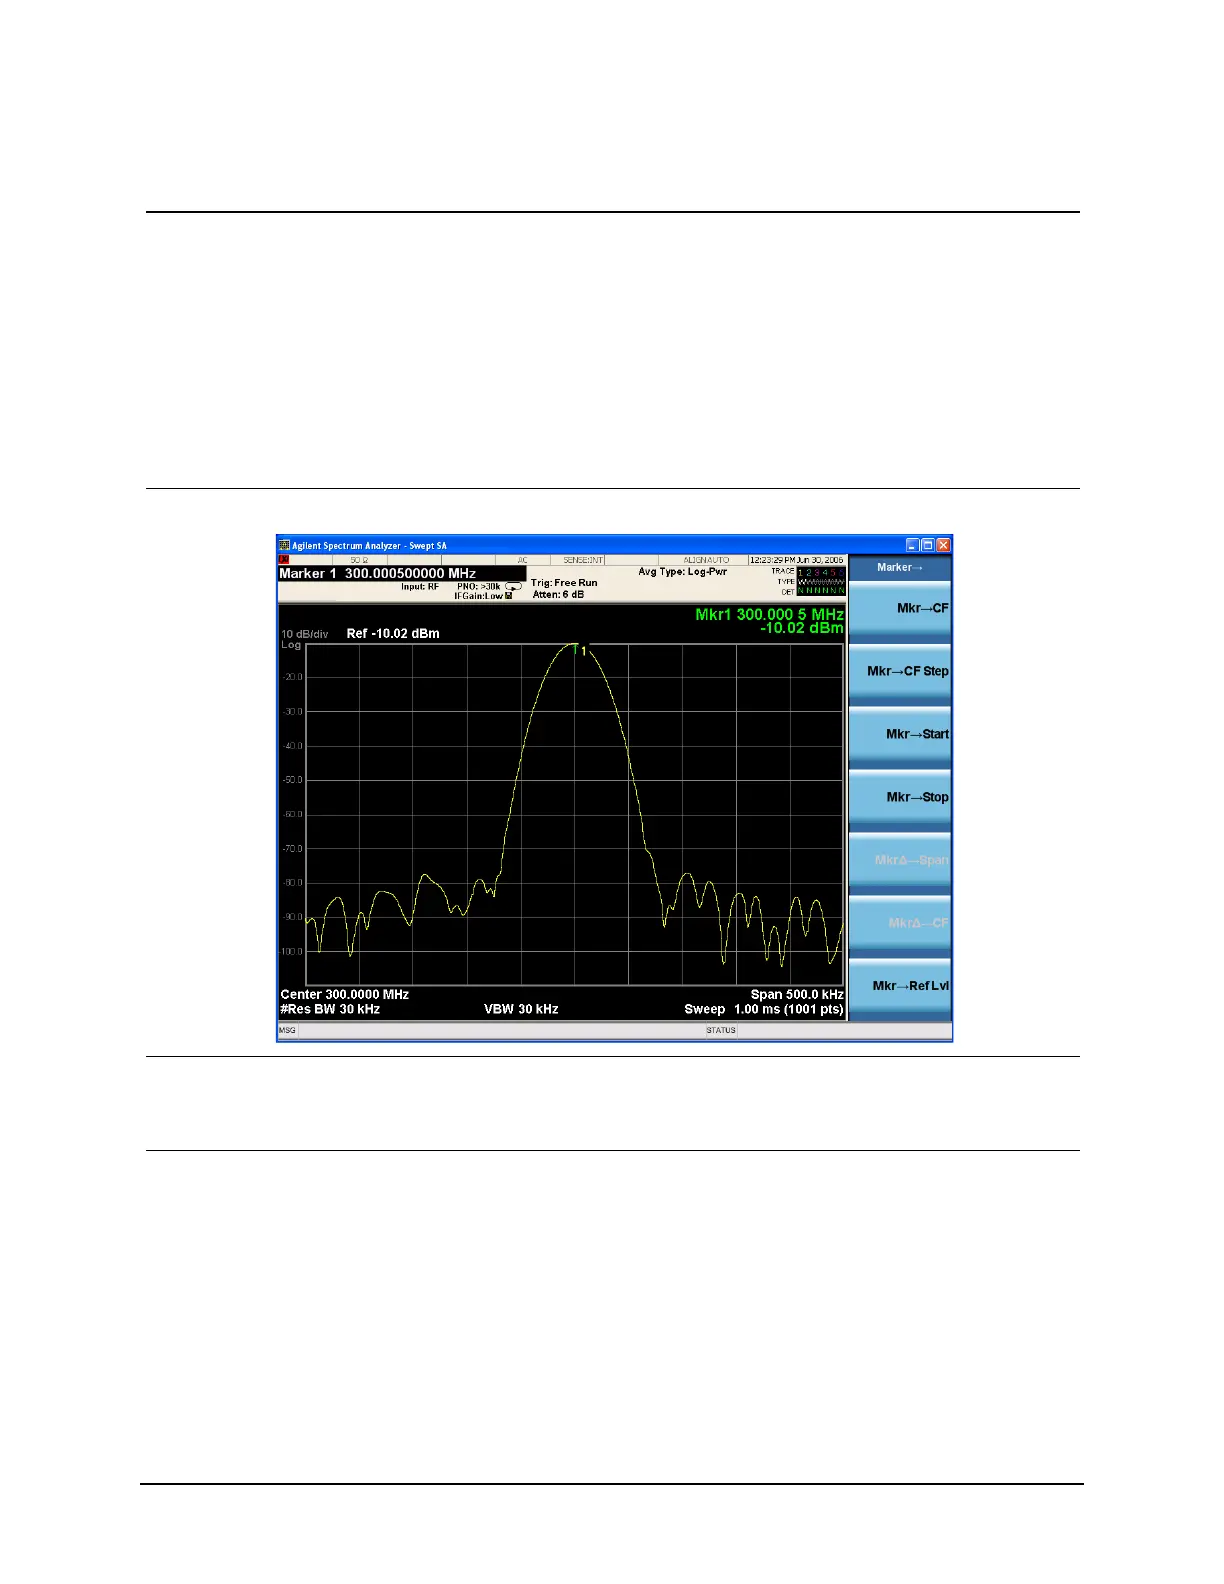Click the Mkr→CF Step softkey
1224x1584 pixels.
tap(900, 672)
